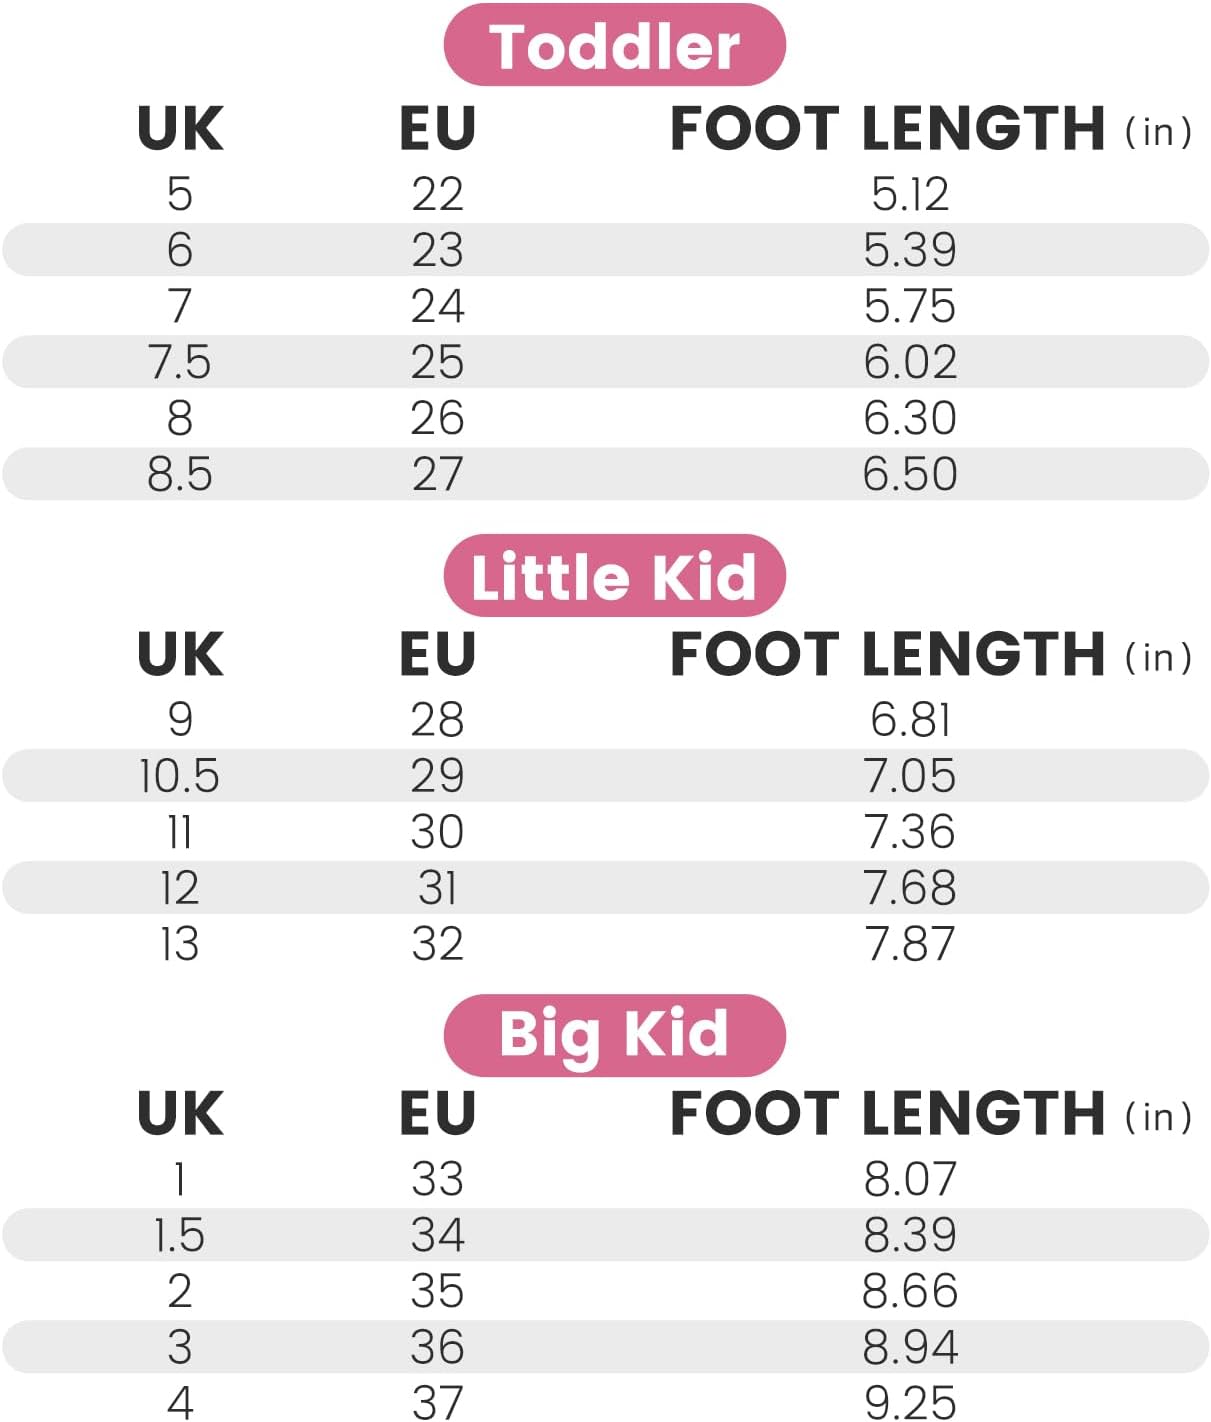Click the 8.66 foot length value
The height and width of the screenshot is (1422, 1211).
coord(909,1291)
